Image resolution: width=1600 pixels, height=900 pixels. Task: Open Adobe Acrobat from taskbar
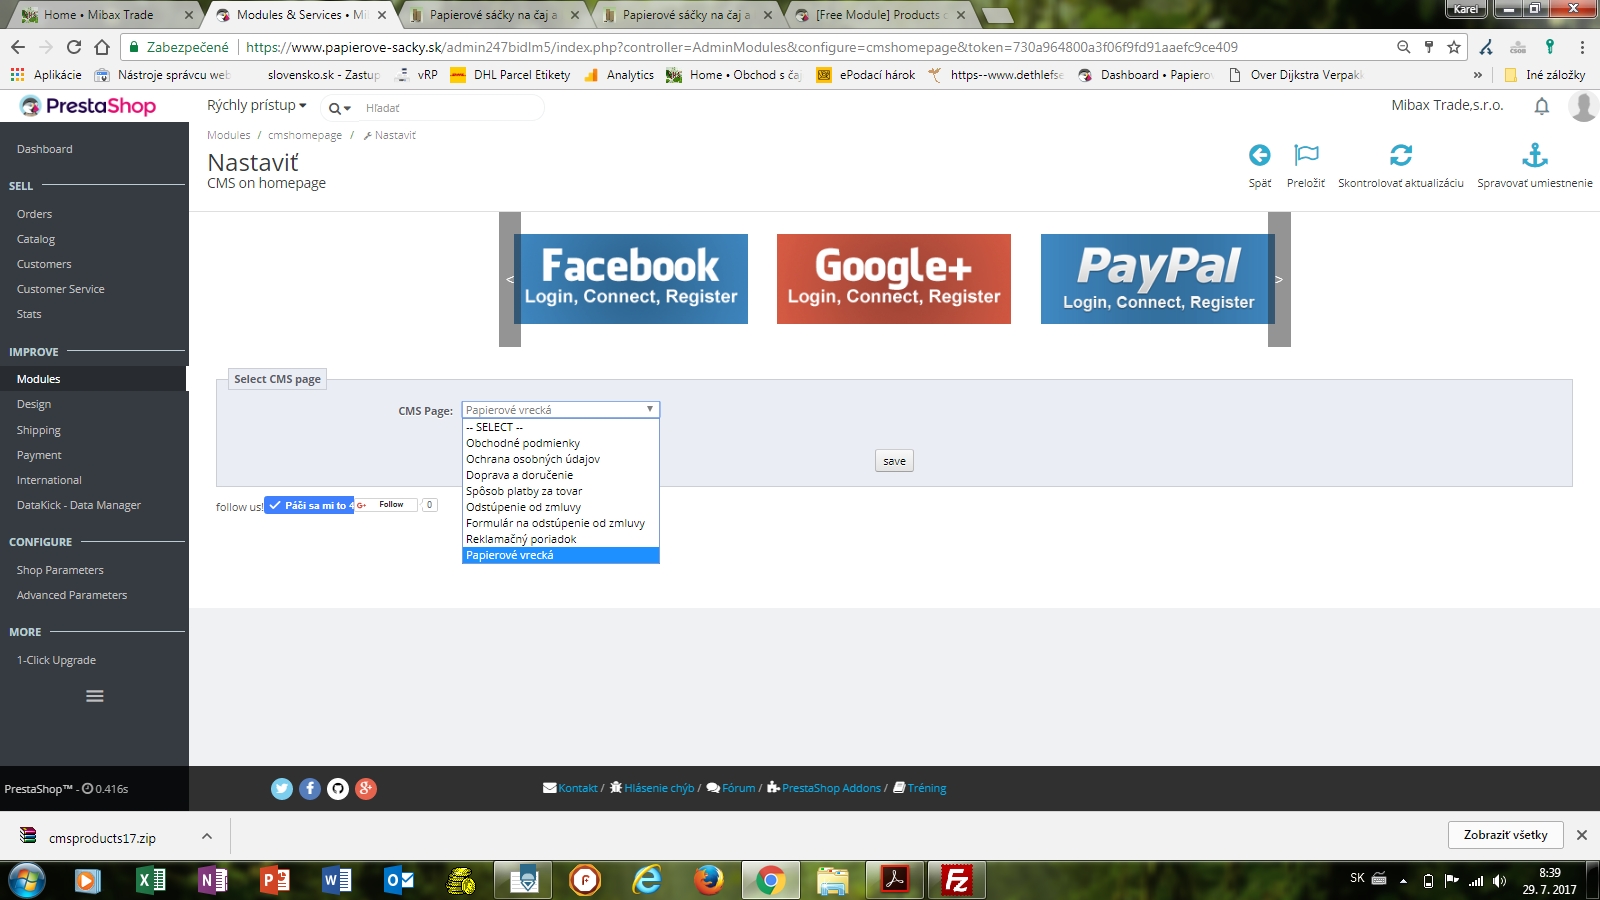pos(895,880)
